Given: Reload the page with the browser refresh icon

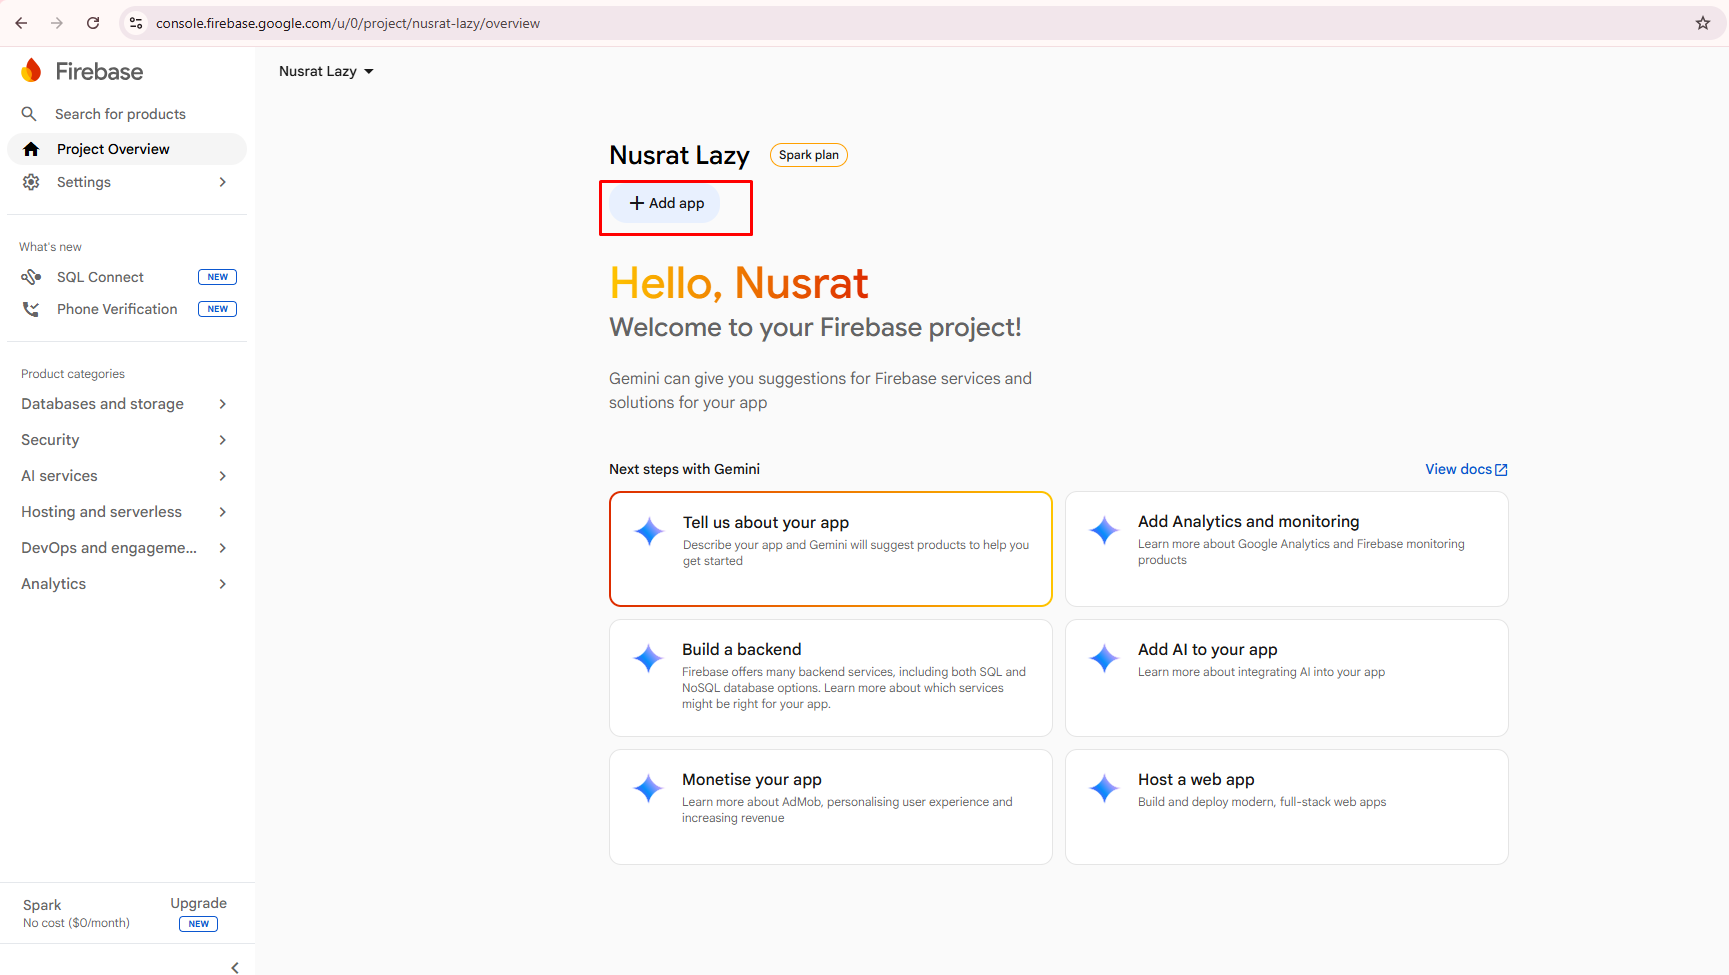Looking at the screenshot, I should (x=93, y=23).
